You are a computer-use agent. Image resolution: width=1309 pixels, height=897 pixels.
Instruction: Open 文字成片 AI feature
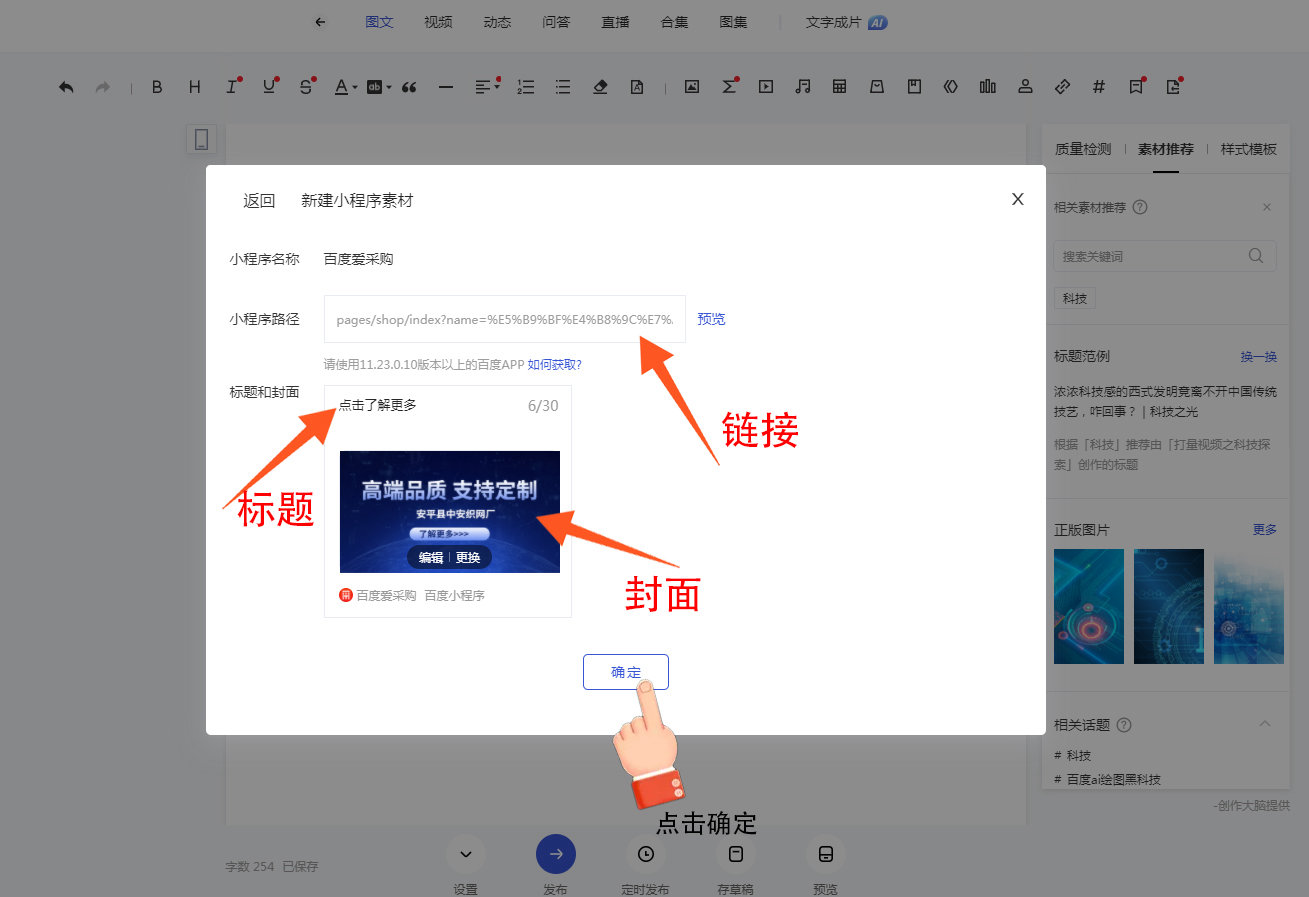(x=847, y=22)
